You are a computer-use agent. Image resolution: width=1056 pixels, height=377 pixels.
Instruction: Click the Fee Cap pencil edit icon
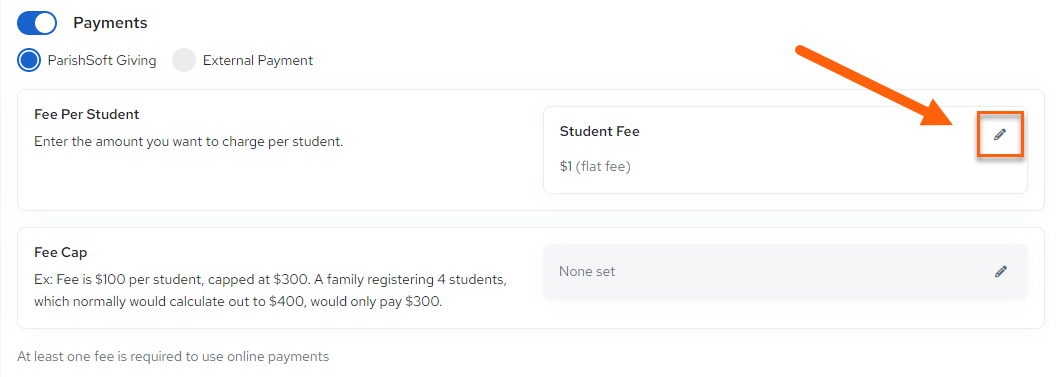click(1001, 271)
